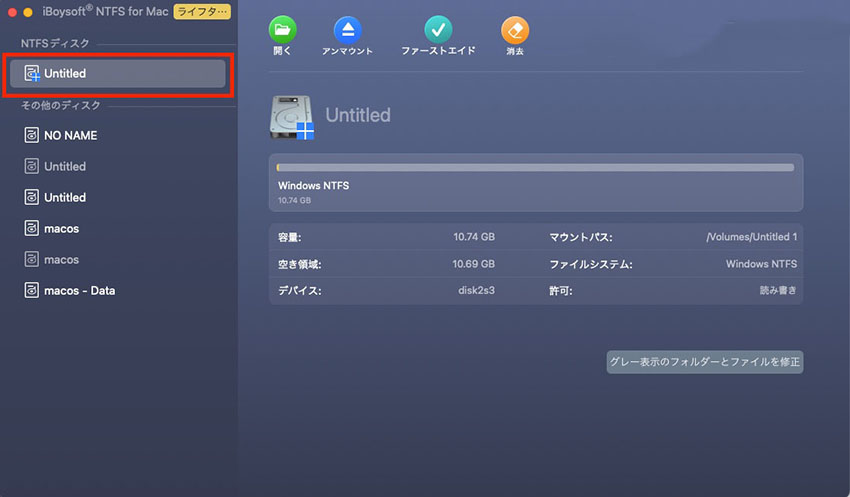Click the device value disk2s3

(x=476, y=291)
